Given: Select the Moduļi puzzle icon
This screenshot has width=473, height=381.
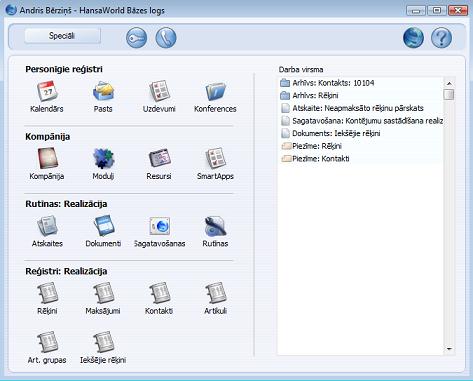Looking at the screenshot, I should coord(103,159).
